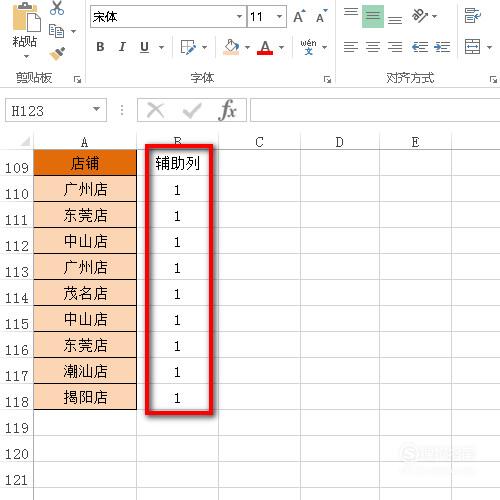Click the Paste clipboard icon

tap(26, 17)
